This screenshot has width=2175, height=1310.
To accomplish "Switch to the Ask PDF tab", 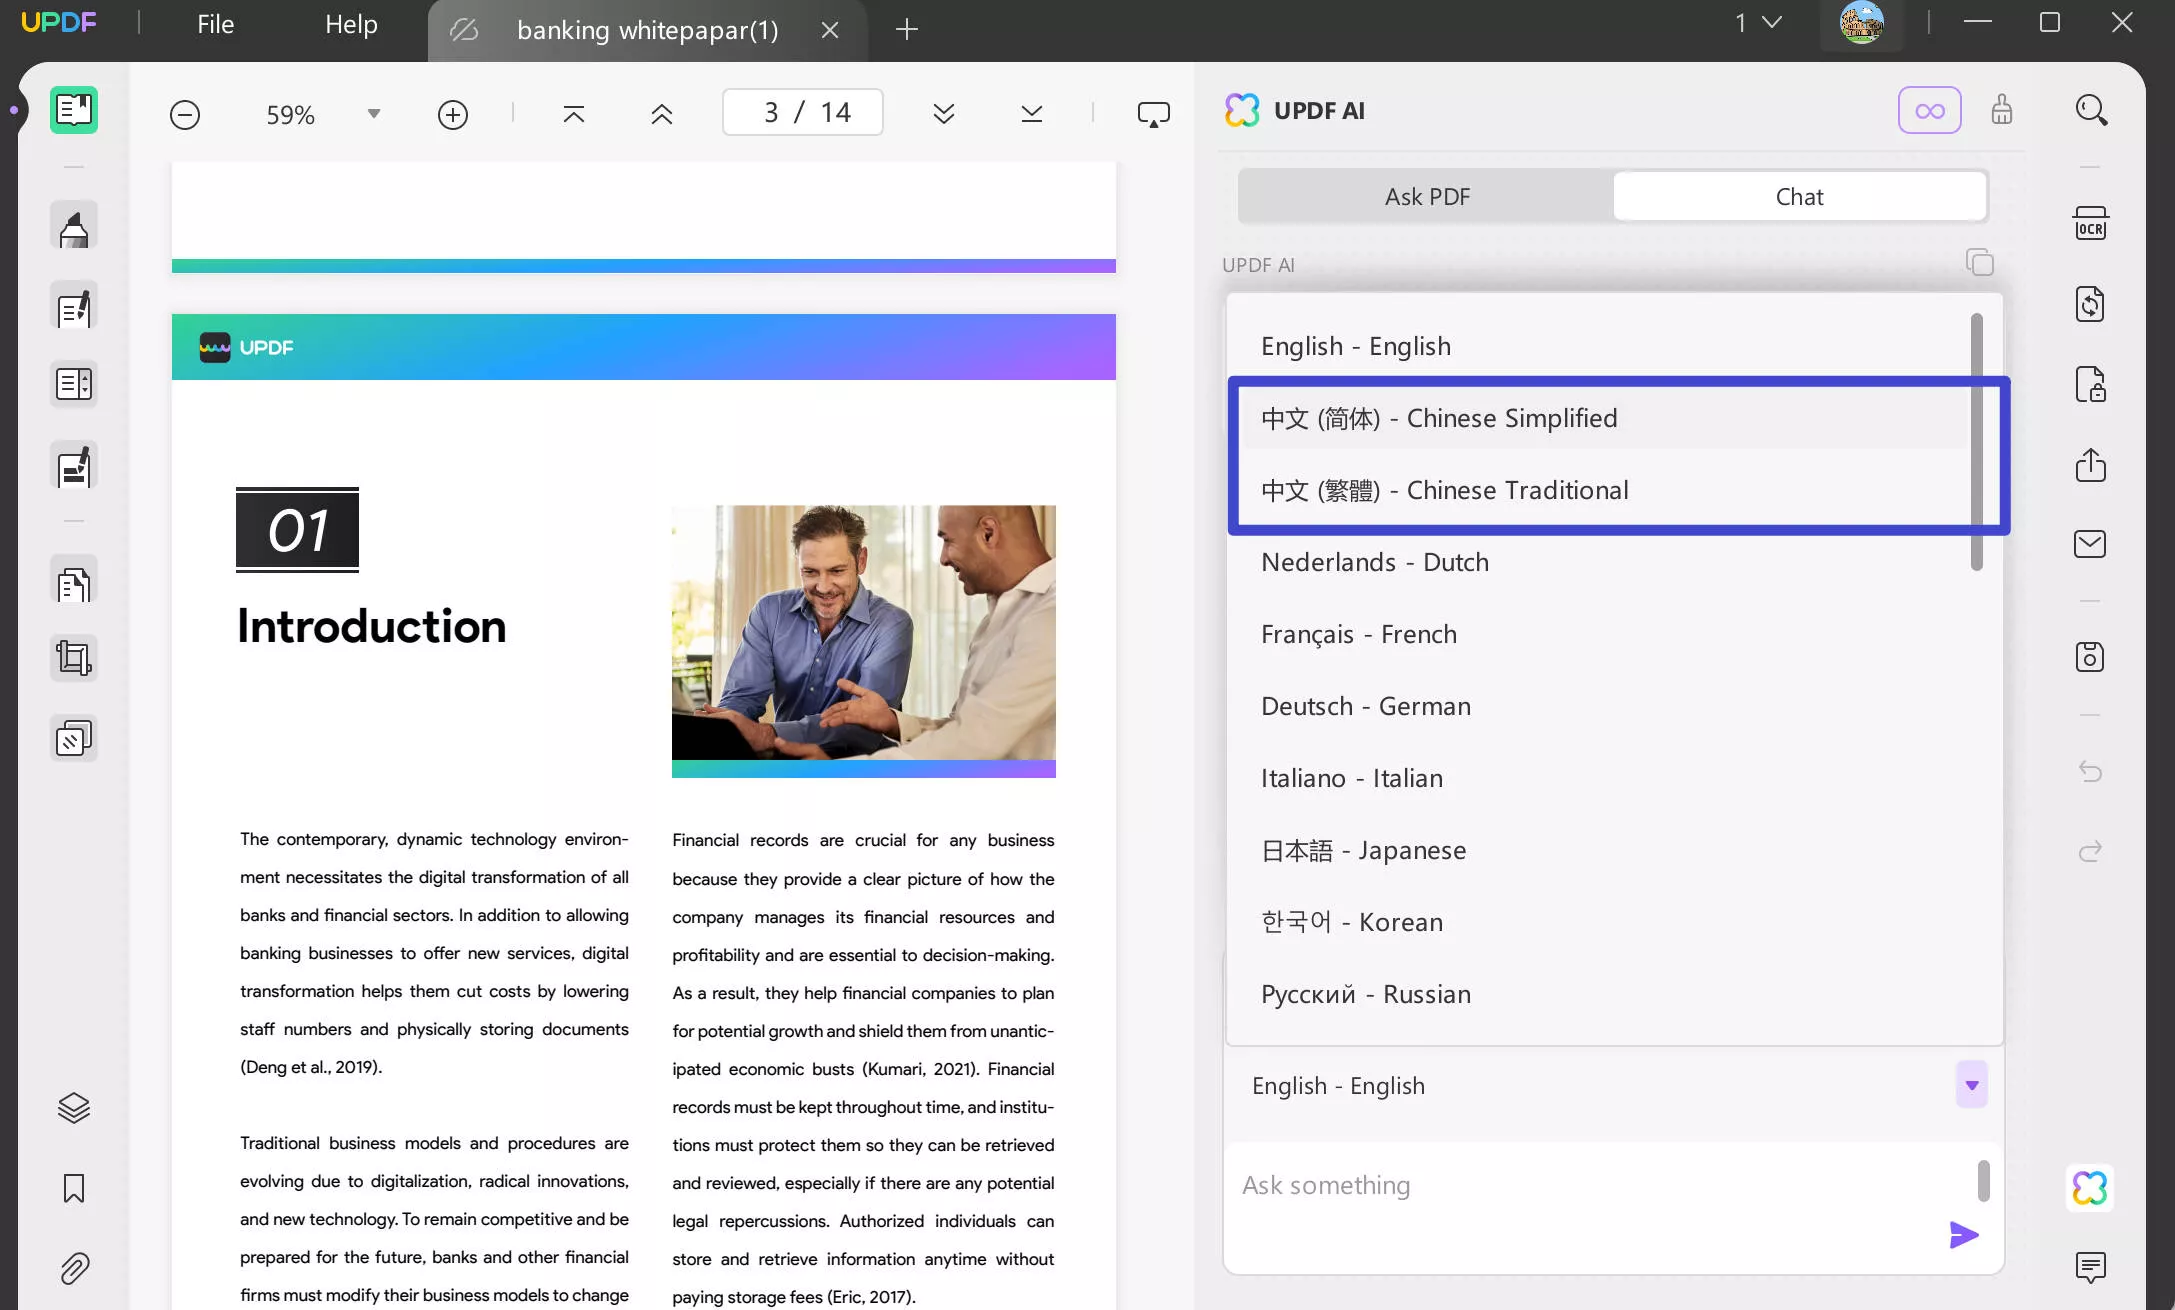I will [x=1426, y=196].
